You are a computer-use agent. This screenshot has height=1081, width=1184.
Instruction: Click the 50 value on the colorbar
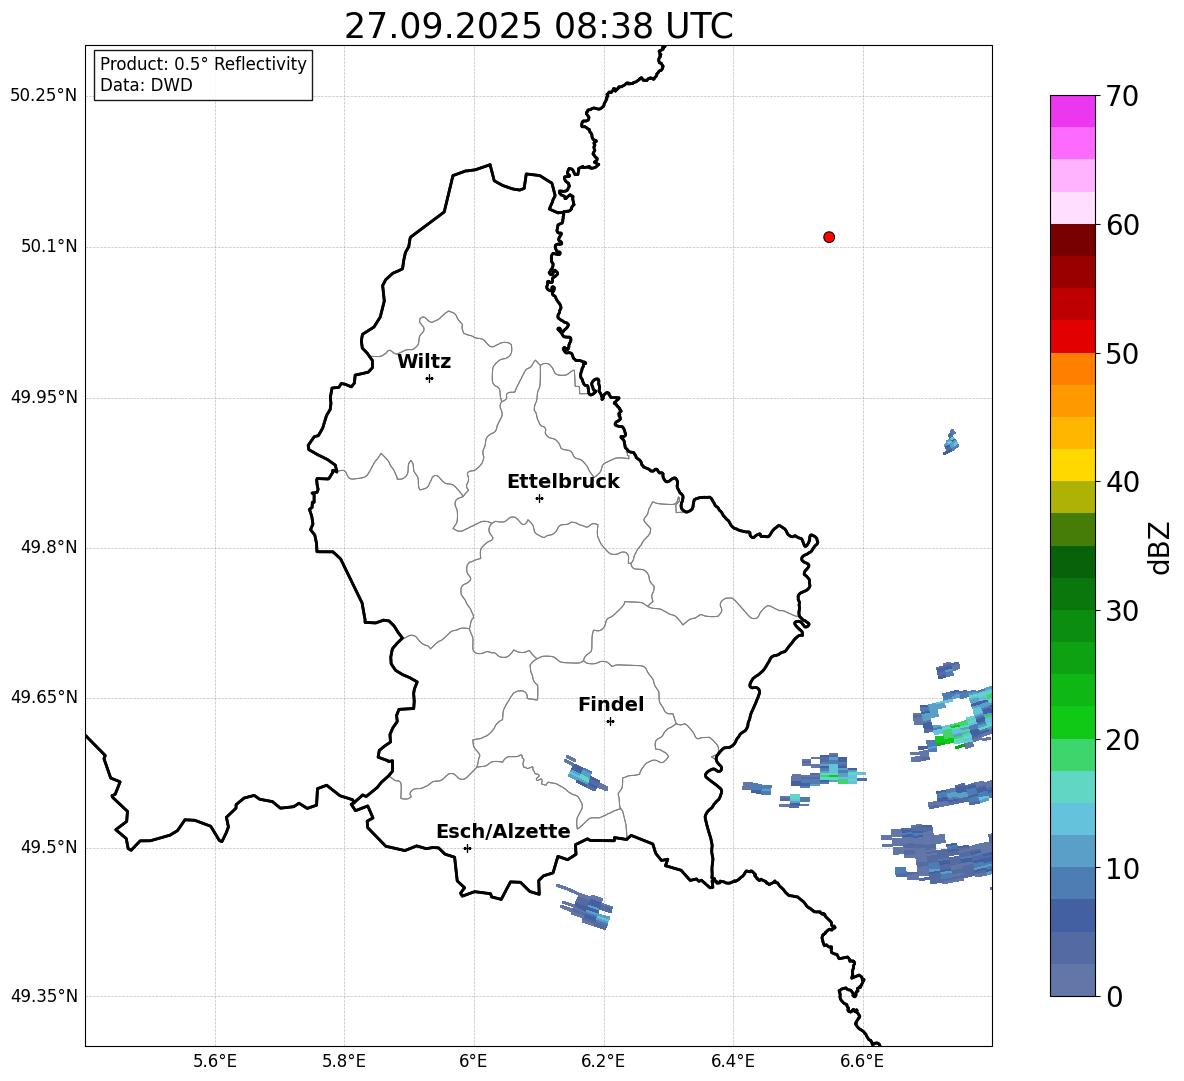(x=1122, y=354)
